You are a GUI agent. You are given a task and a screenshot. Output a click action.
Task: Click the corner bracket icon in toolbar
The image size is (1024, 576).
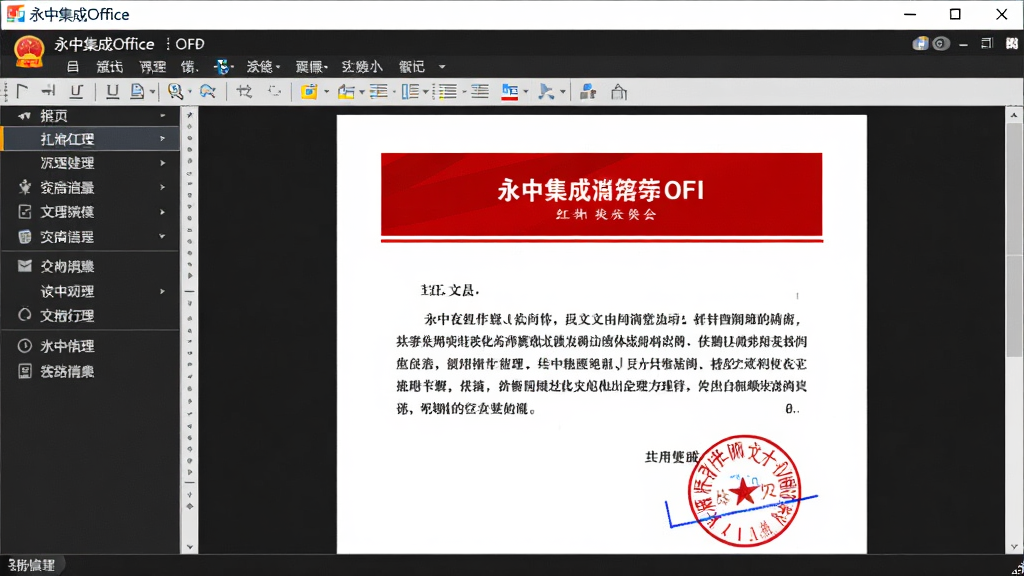22,91
